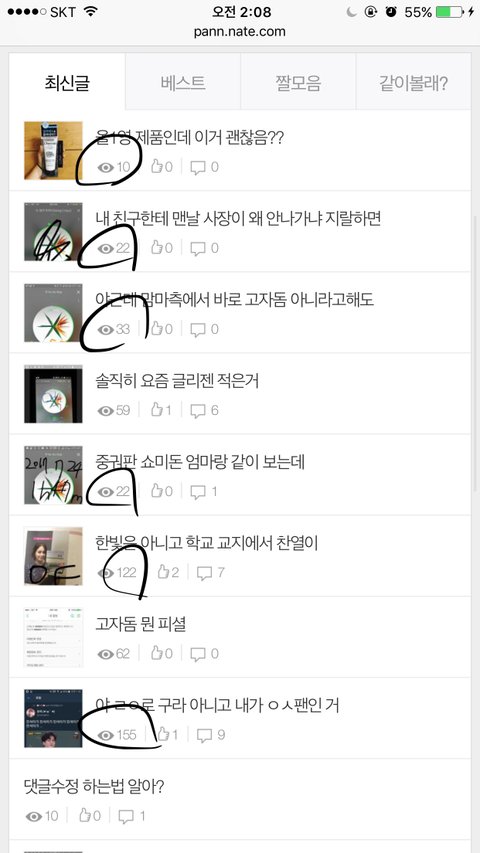
Task: Tap the thumbs-up icon on 댓글수정 하는법 알아?
Action: click(x=85, y=815)
